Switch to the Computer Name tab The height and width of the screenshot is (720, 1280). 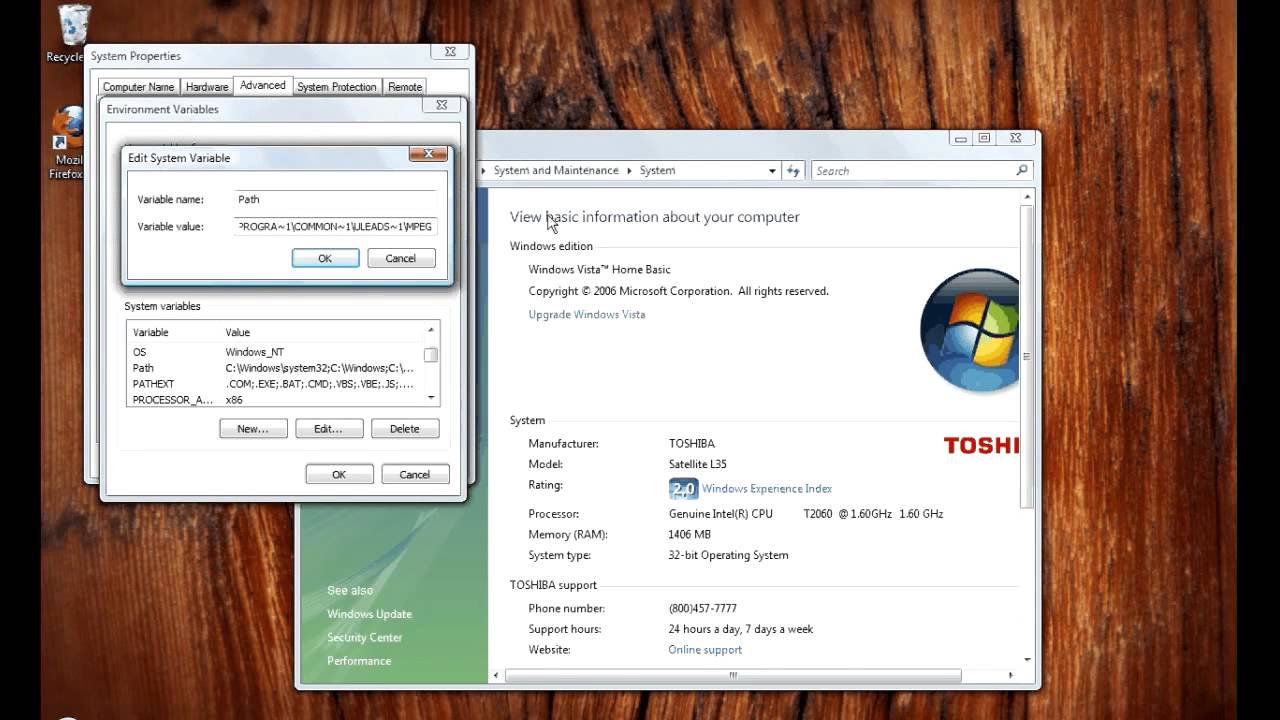139,87
